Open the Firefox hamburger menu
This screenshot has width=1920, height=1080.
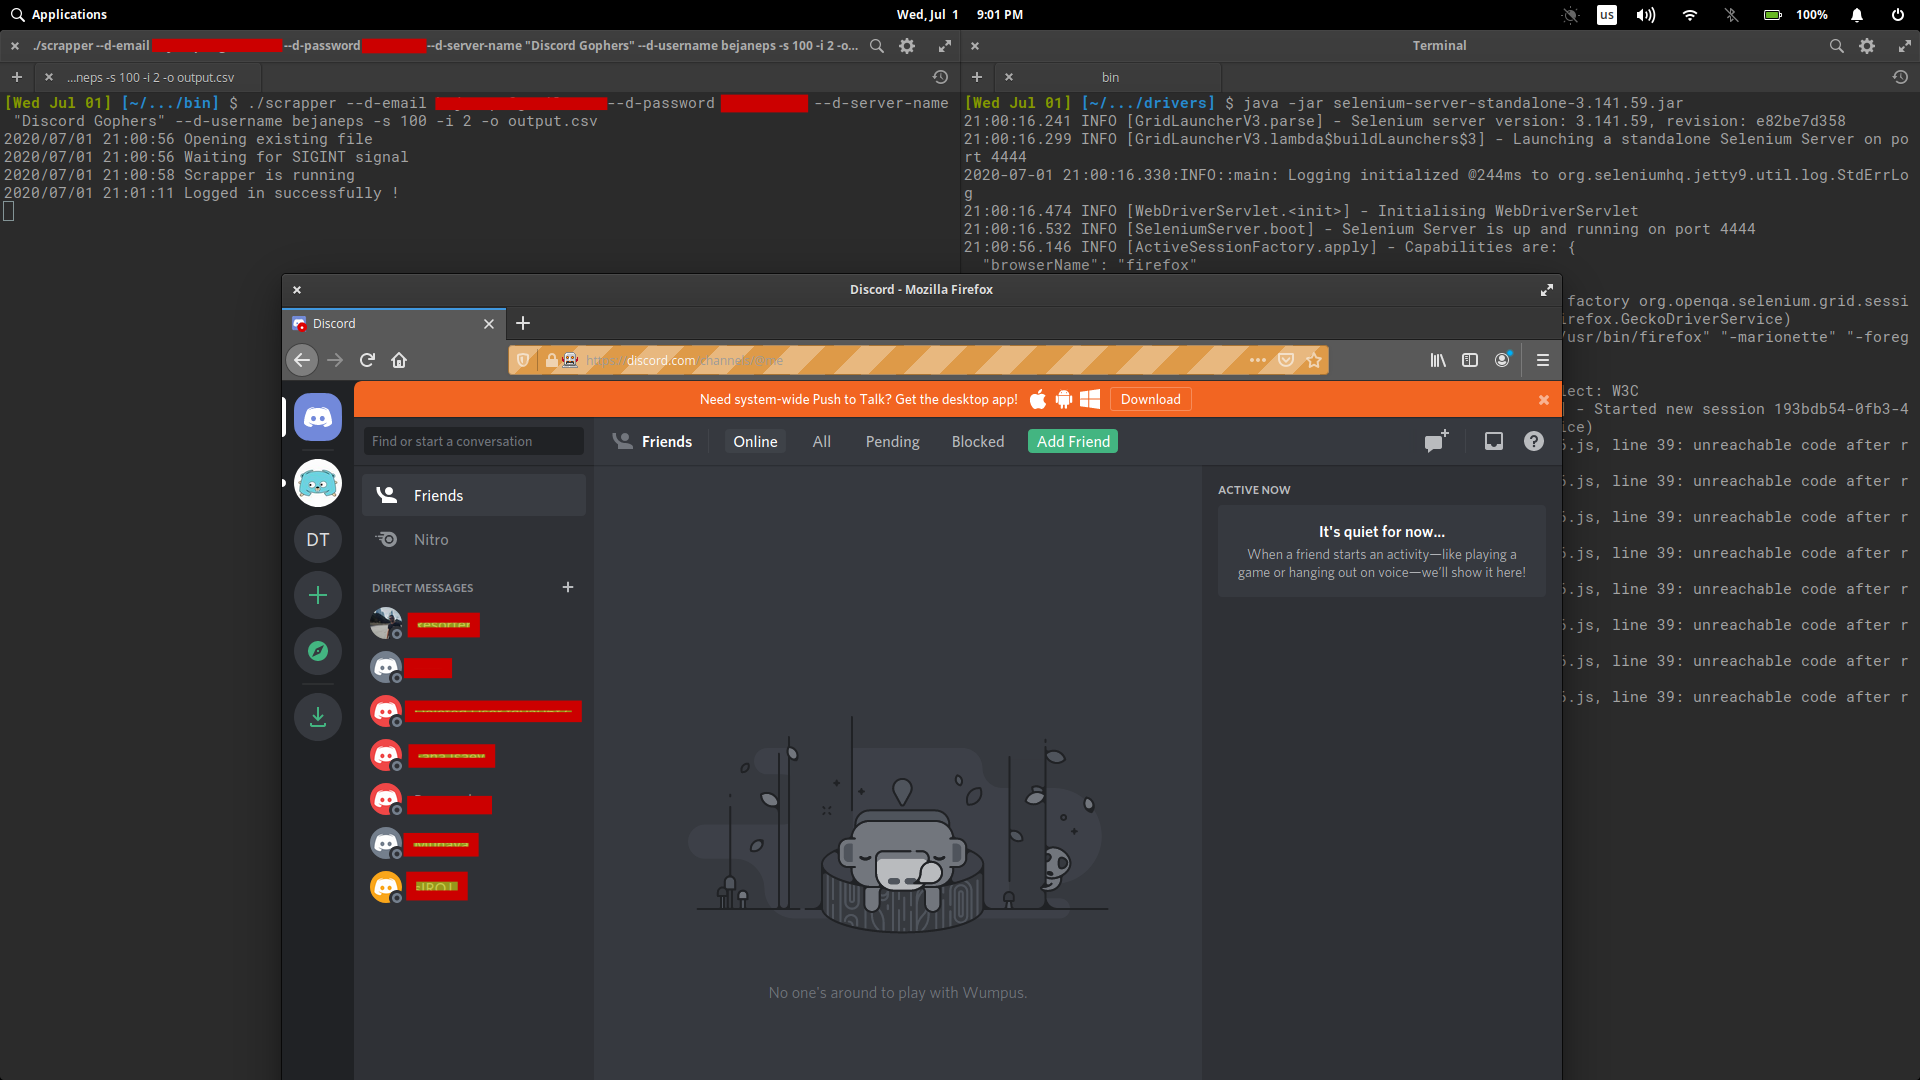coord(1542,360)
